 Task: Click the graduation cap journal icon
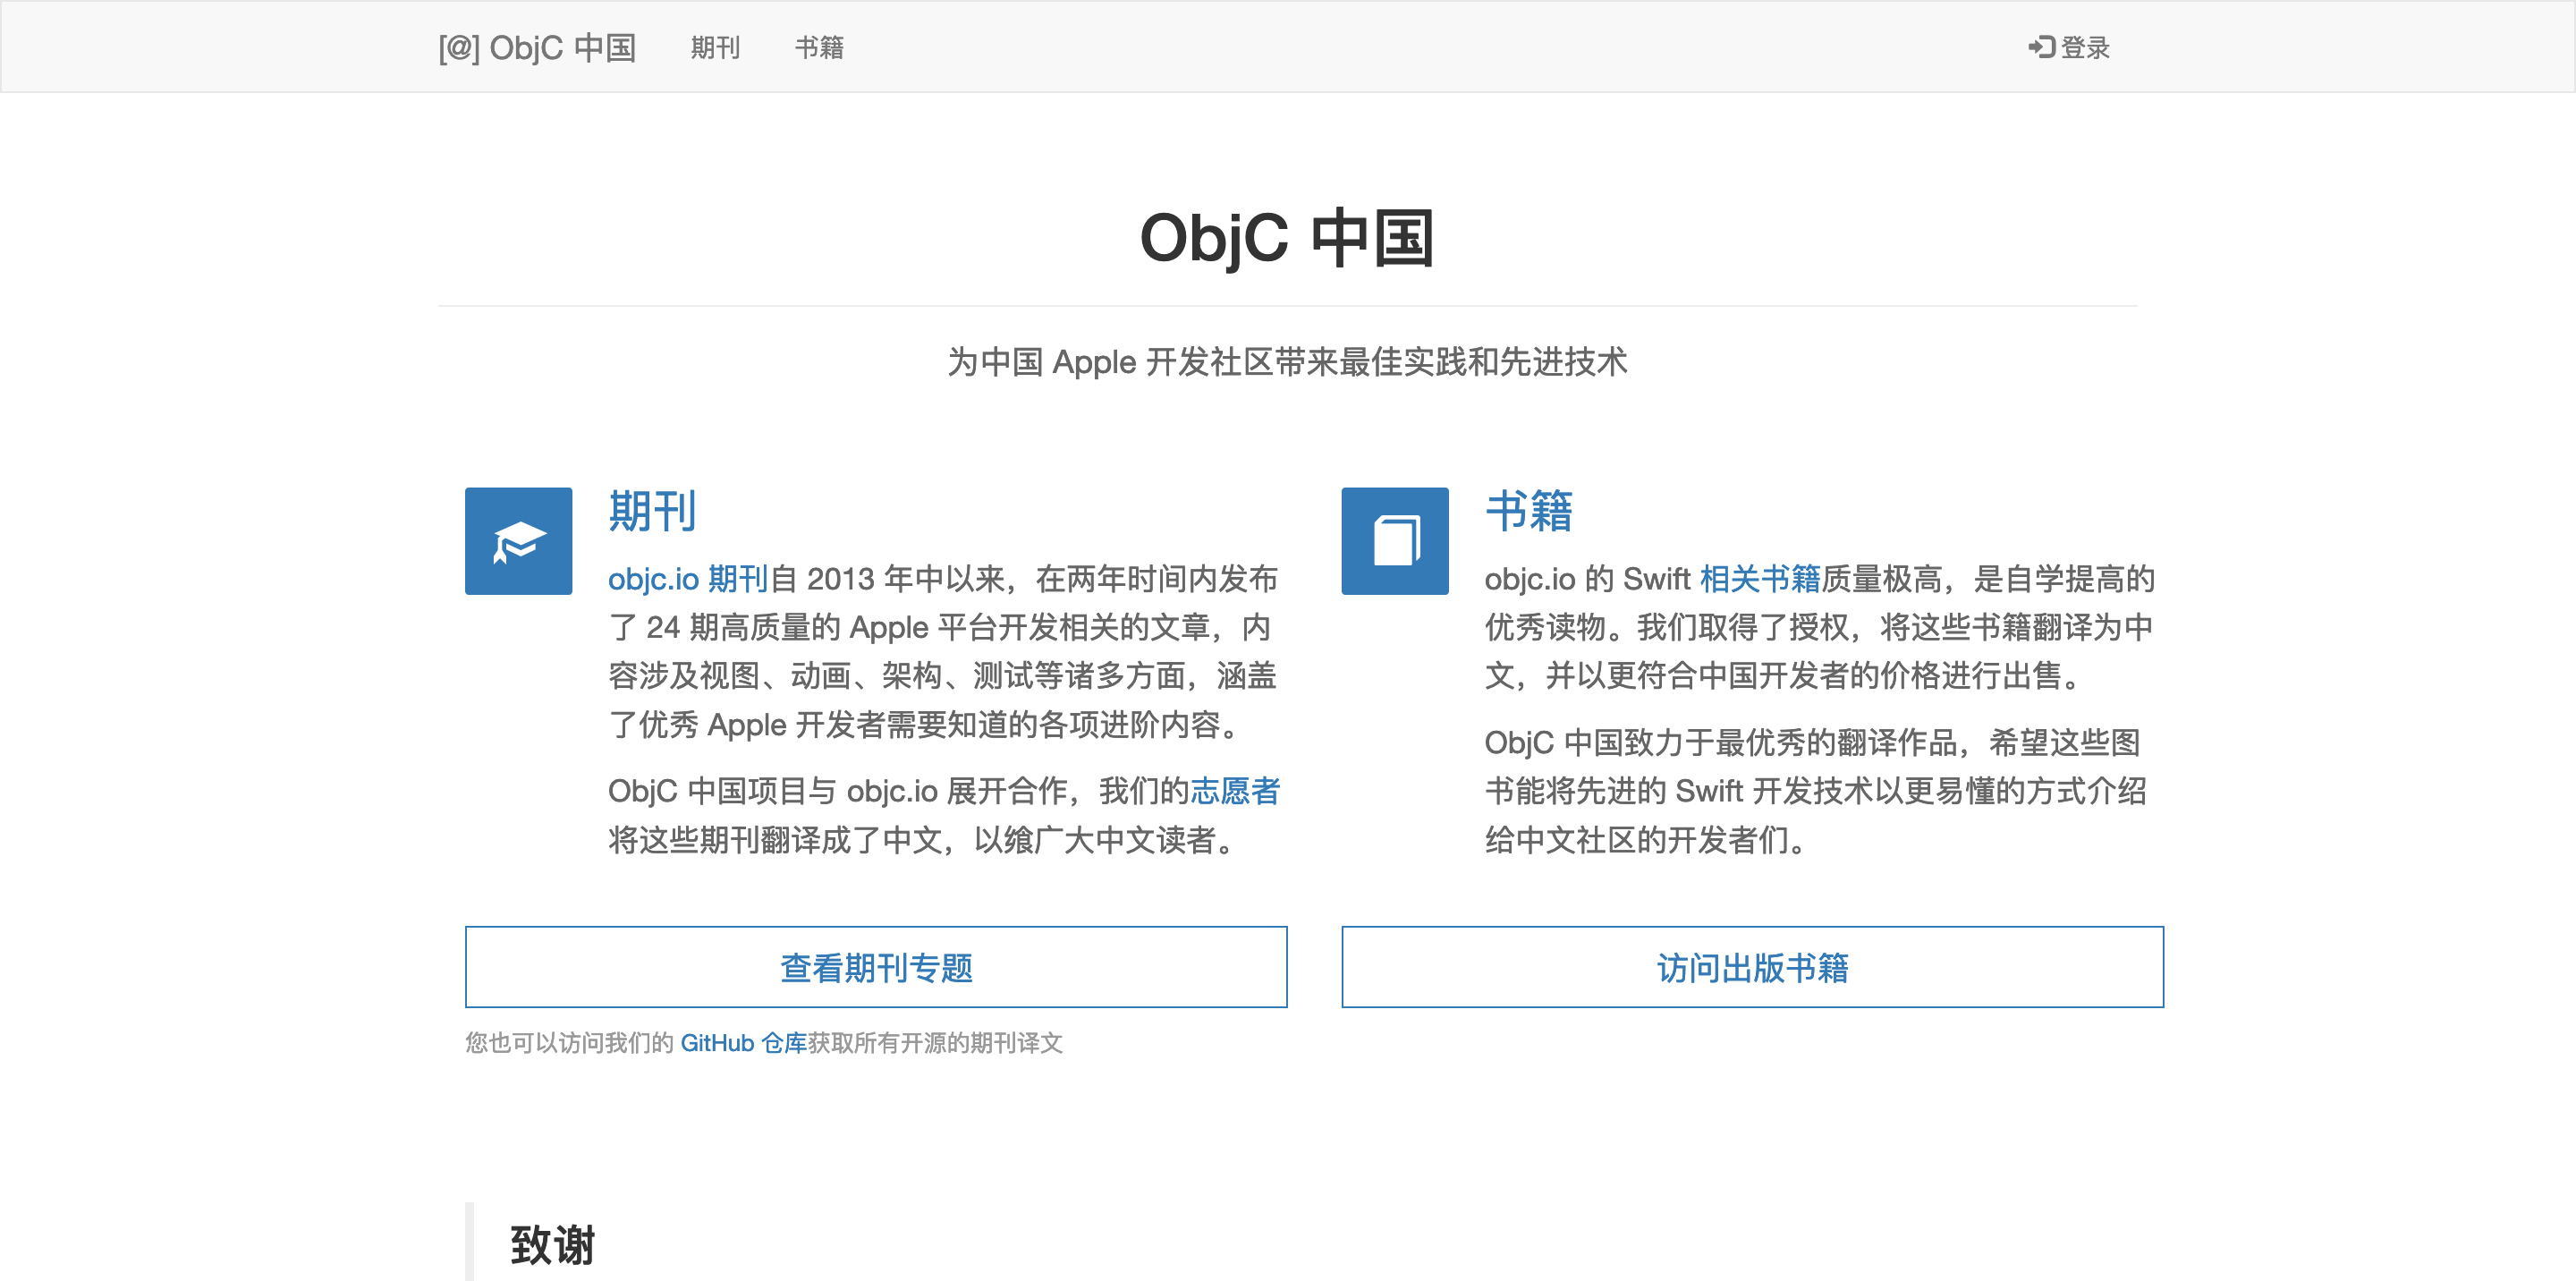pyautogui.click(x=518, y=541)
